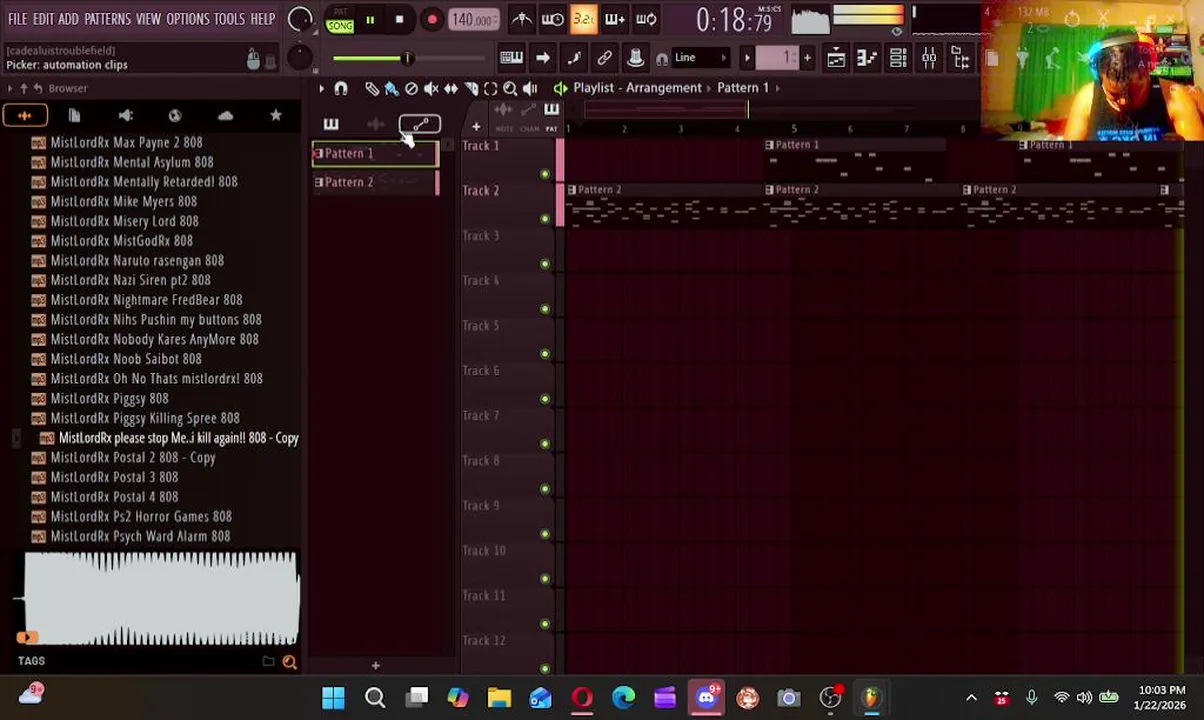This screenshot has height=720, width=1204.
Task: Select the Paint brush tool in Playlist
Action: [391, 88]
